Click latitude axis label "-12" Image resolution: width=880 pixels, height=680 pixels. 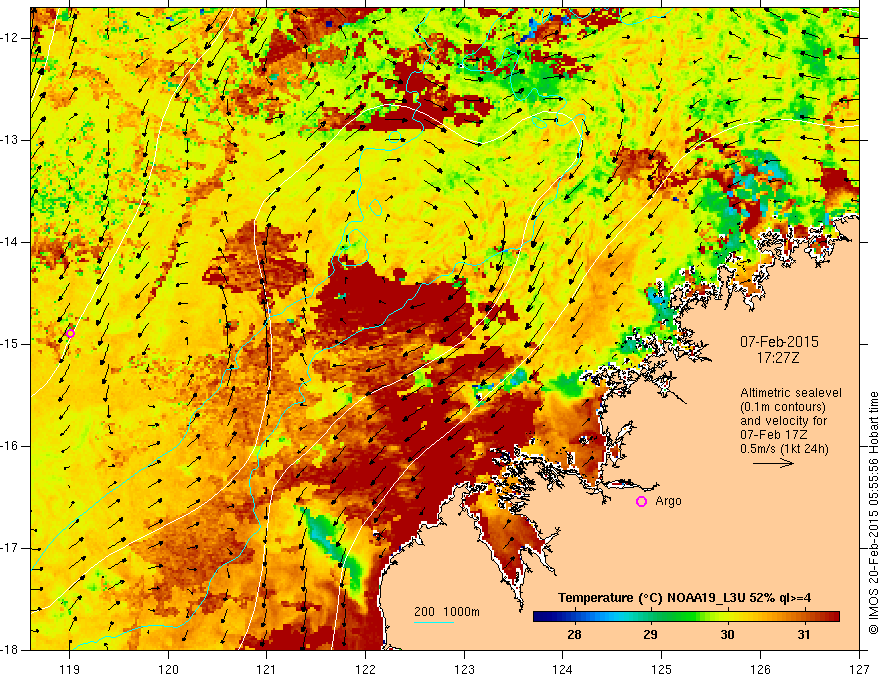[11, 38]
